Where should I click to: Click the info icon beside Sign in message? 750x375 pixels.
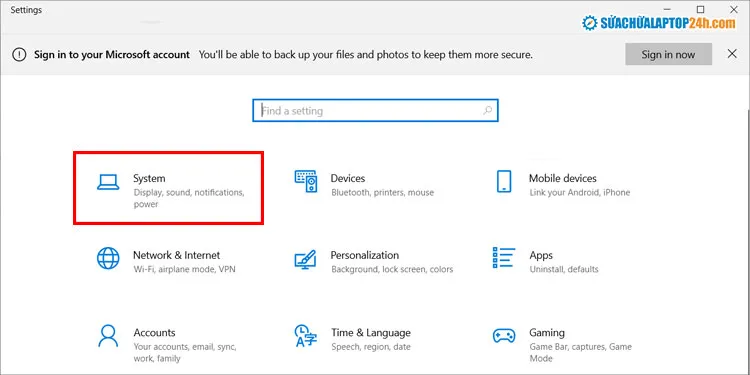[x=19, y=55]
